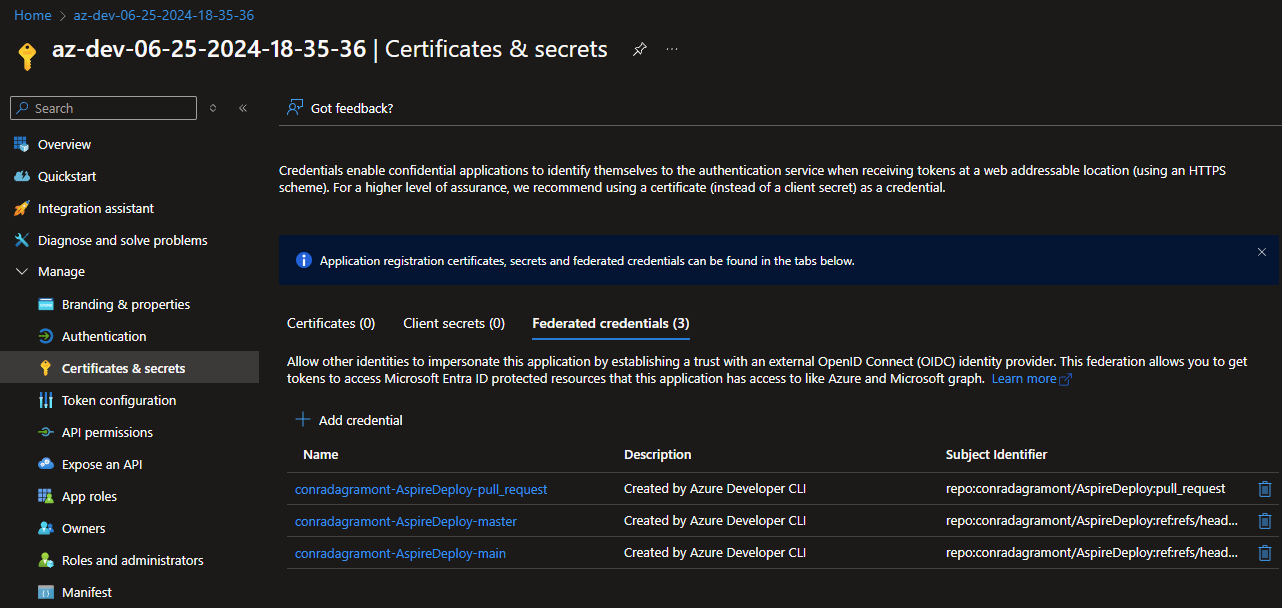Screen dimensions: 1282x608
Task: Click the Description column header
Action: pos(658,454)
